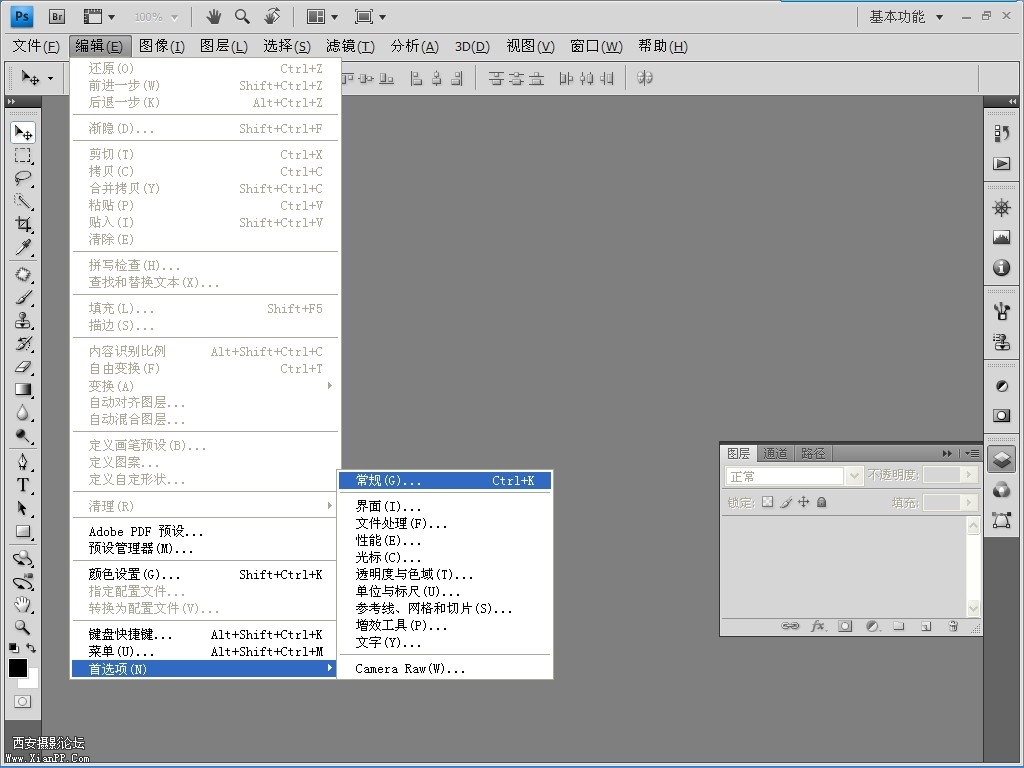Toggle Quick Mask mode in the toolbox
This screenshot has width=1024, height=768.
22,702
